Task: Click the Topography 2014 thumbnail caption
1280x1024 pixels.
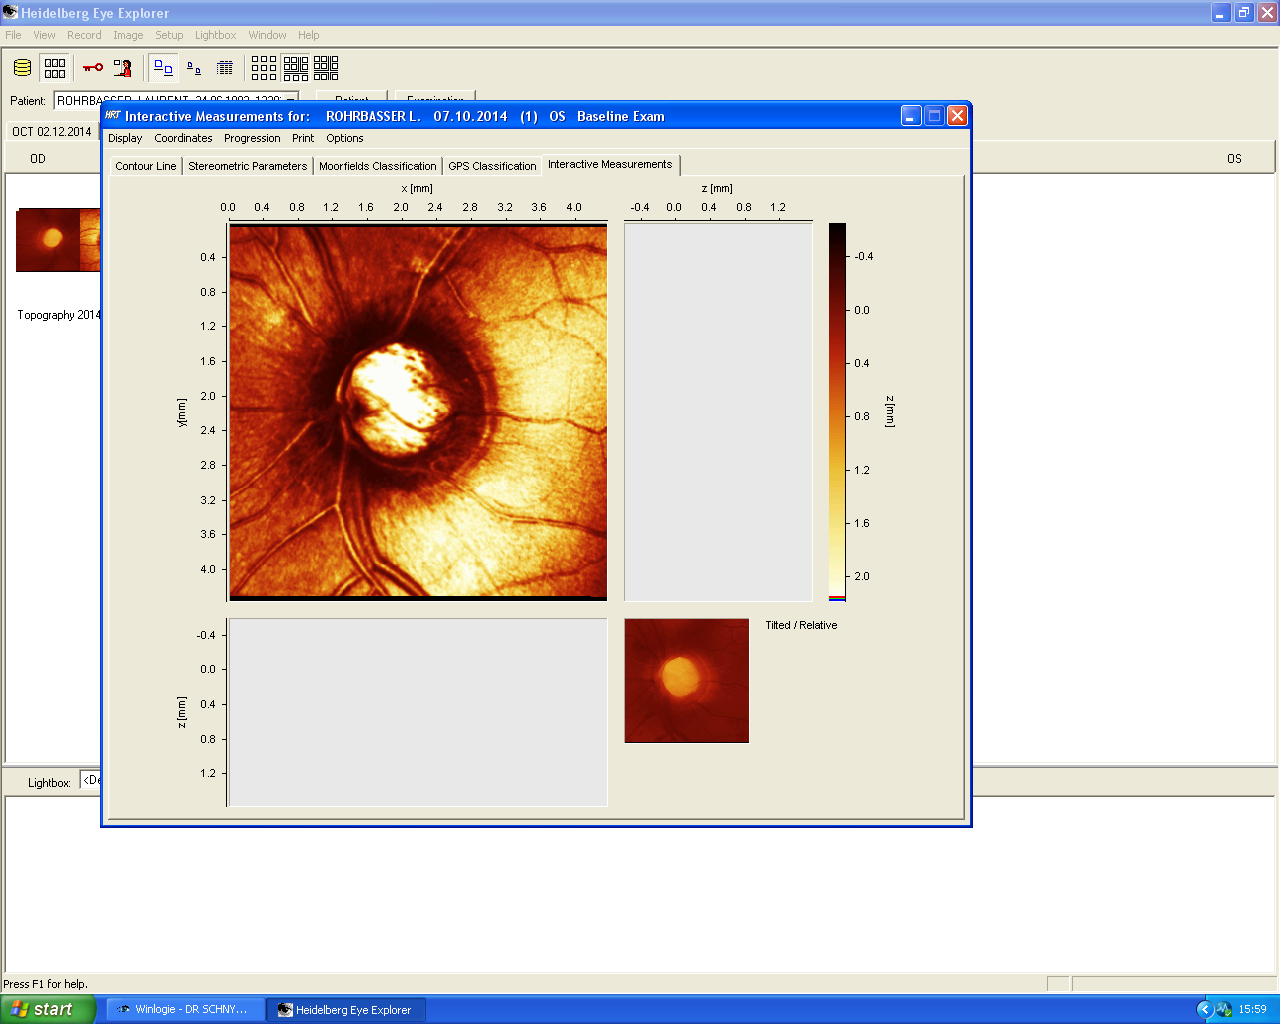Action: click(59, 315)
